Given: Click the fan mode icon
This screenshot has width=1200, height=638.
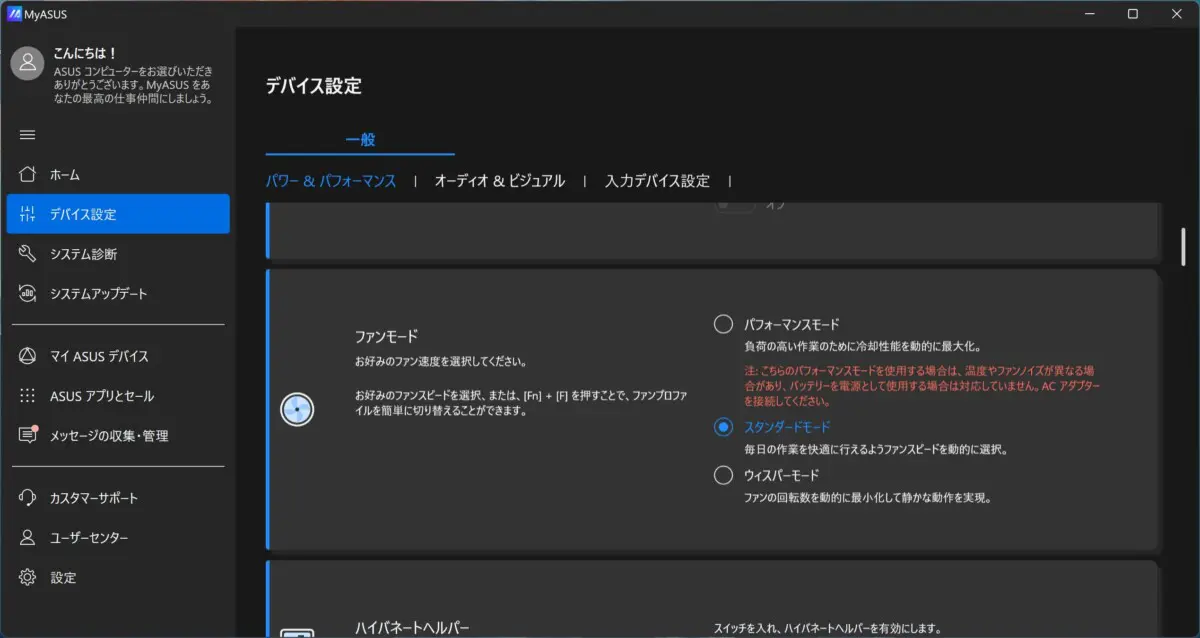Looking at the screenshot, I should click(x=298, y=409).
